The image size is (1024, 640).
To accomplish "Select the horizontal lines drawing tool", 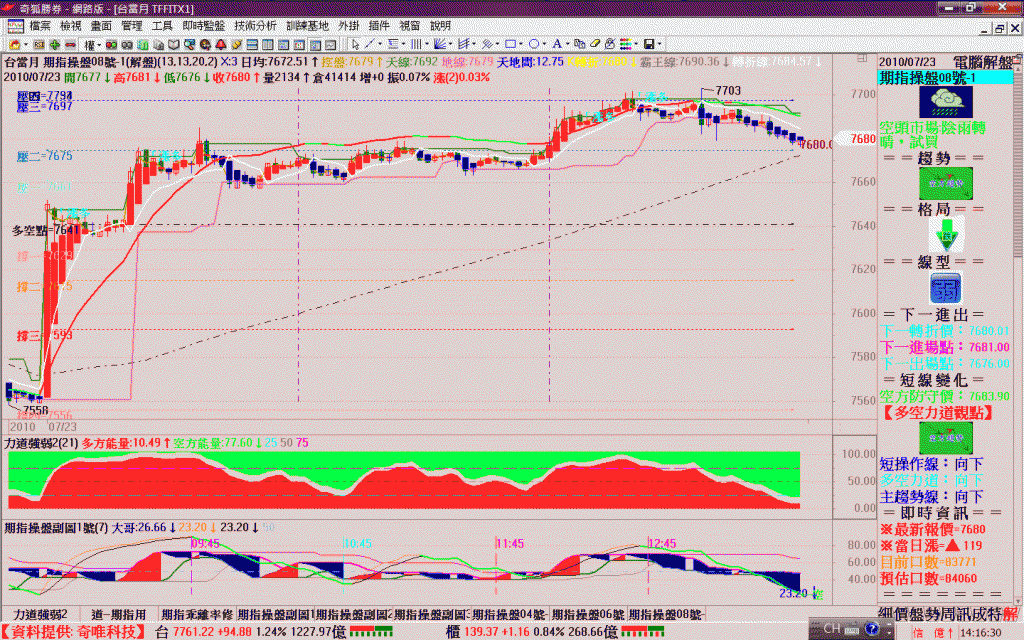I will click(392, 44).
